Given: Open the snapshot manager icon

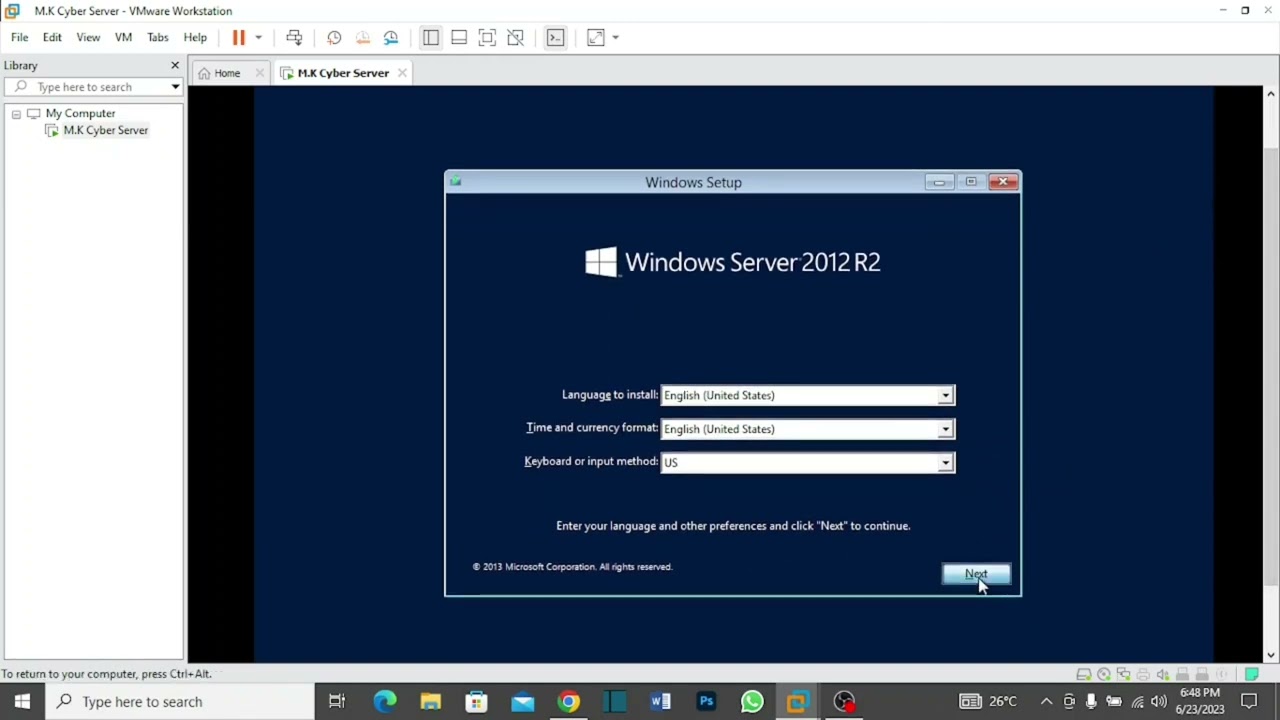Looking at the screenshot, I should pos(391,37).
